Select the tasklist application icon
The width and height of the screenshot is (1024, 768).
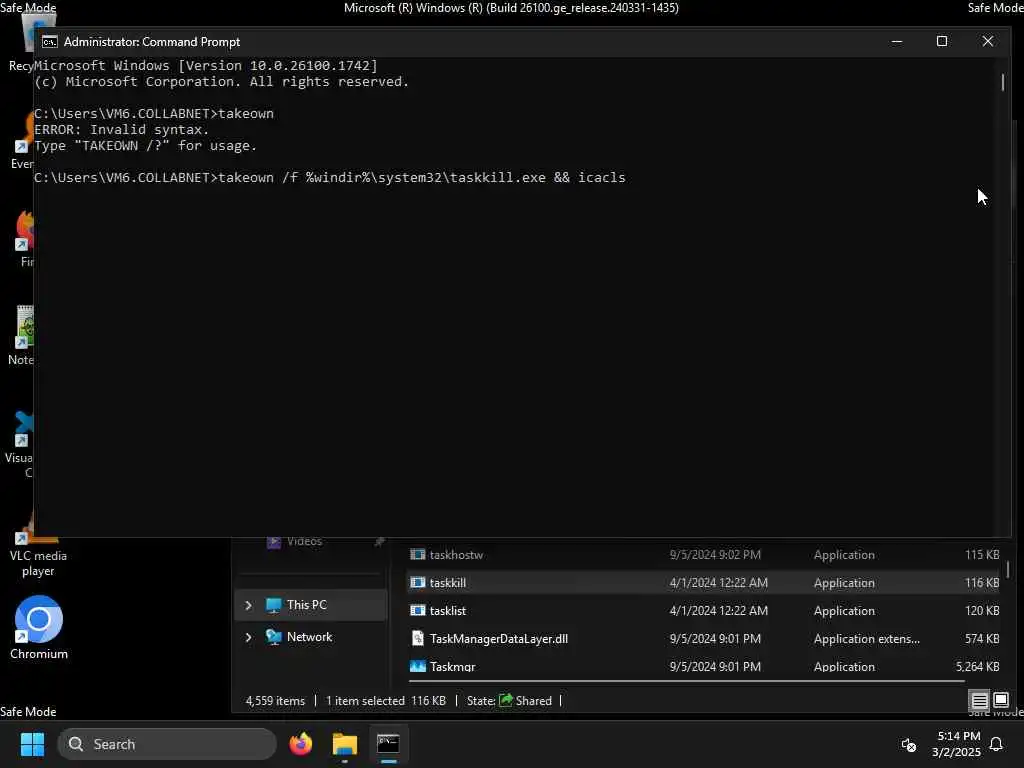click(417, 611)
